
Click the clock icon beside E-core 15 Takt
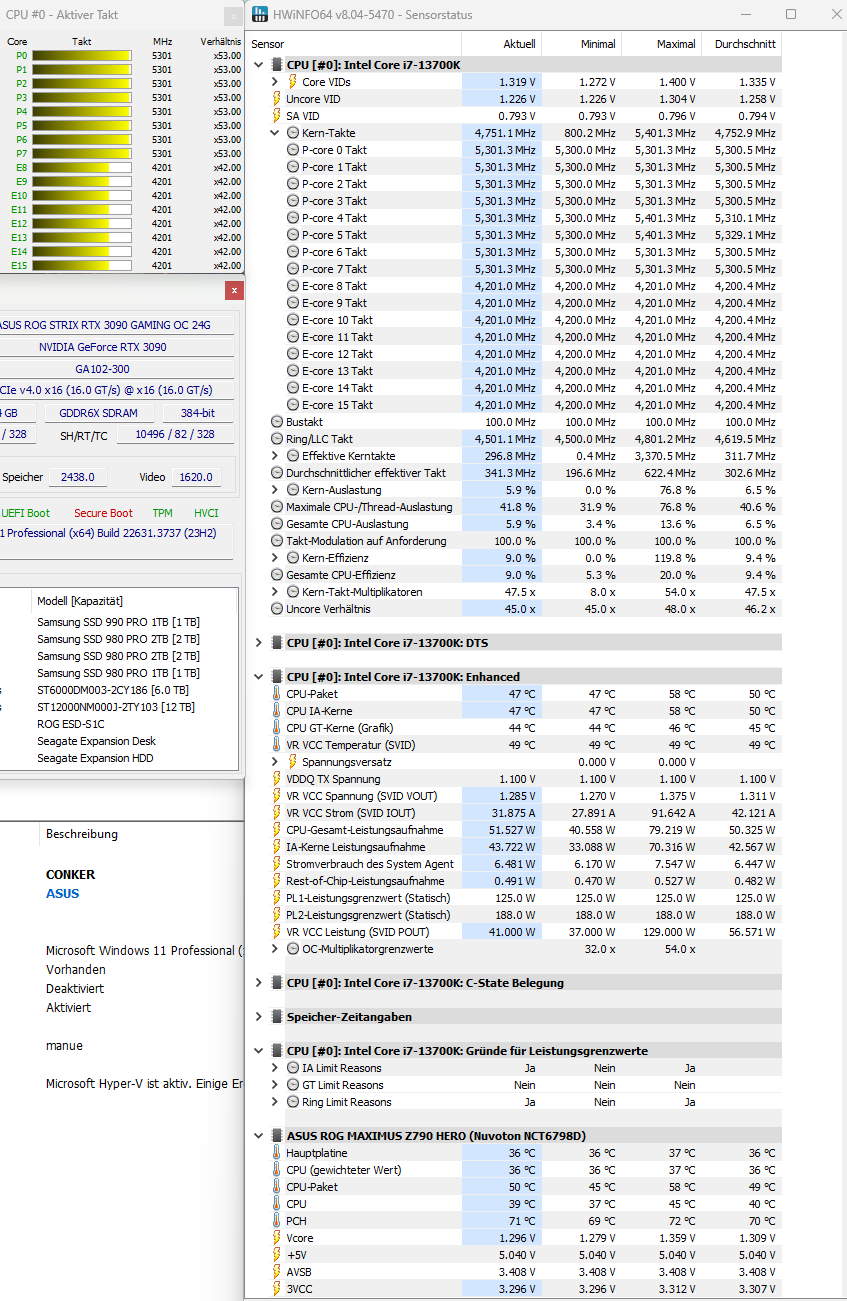[293, 405]
